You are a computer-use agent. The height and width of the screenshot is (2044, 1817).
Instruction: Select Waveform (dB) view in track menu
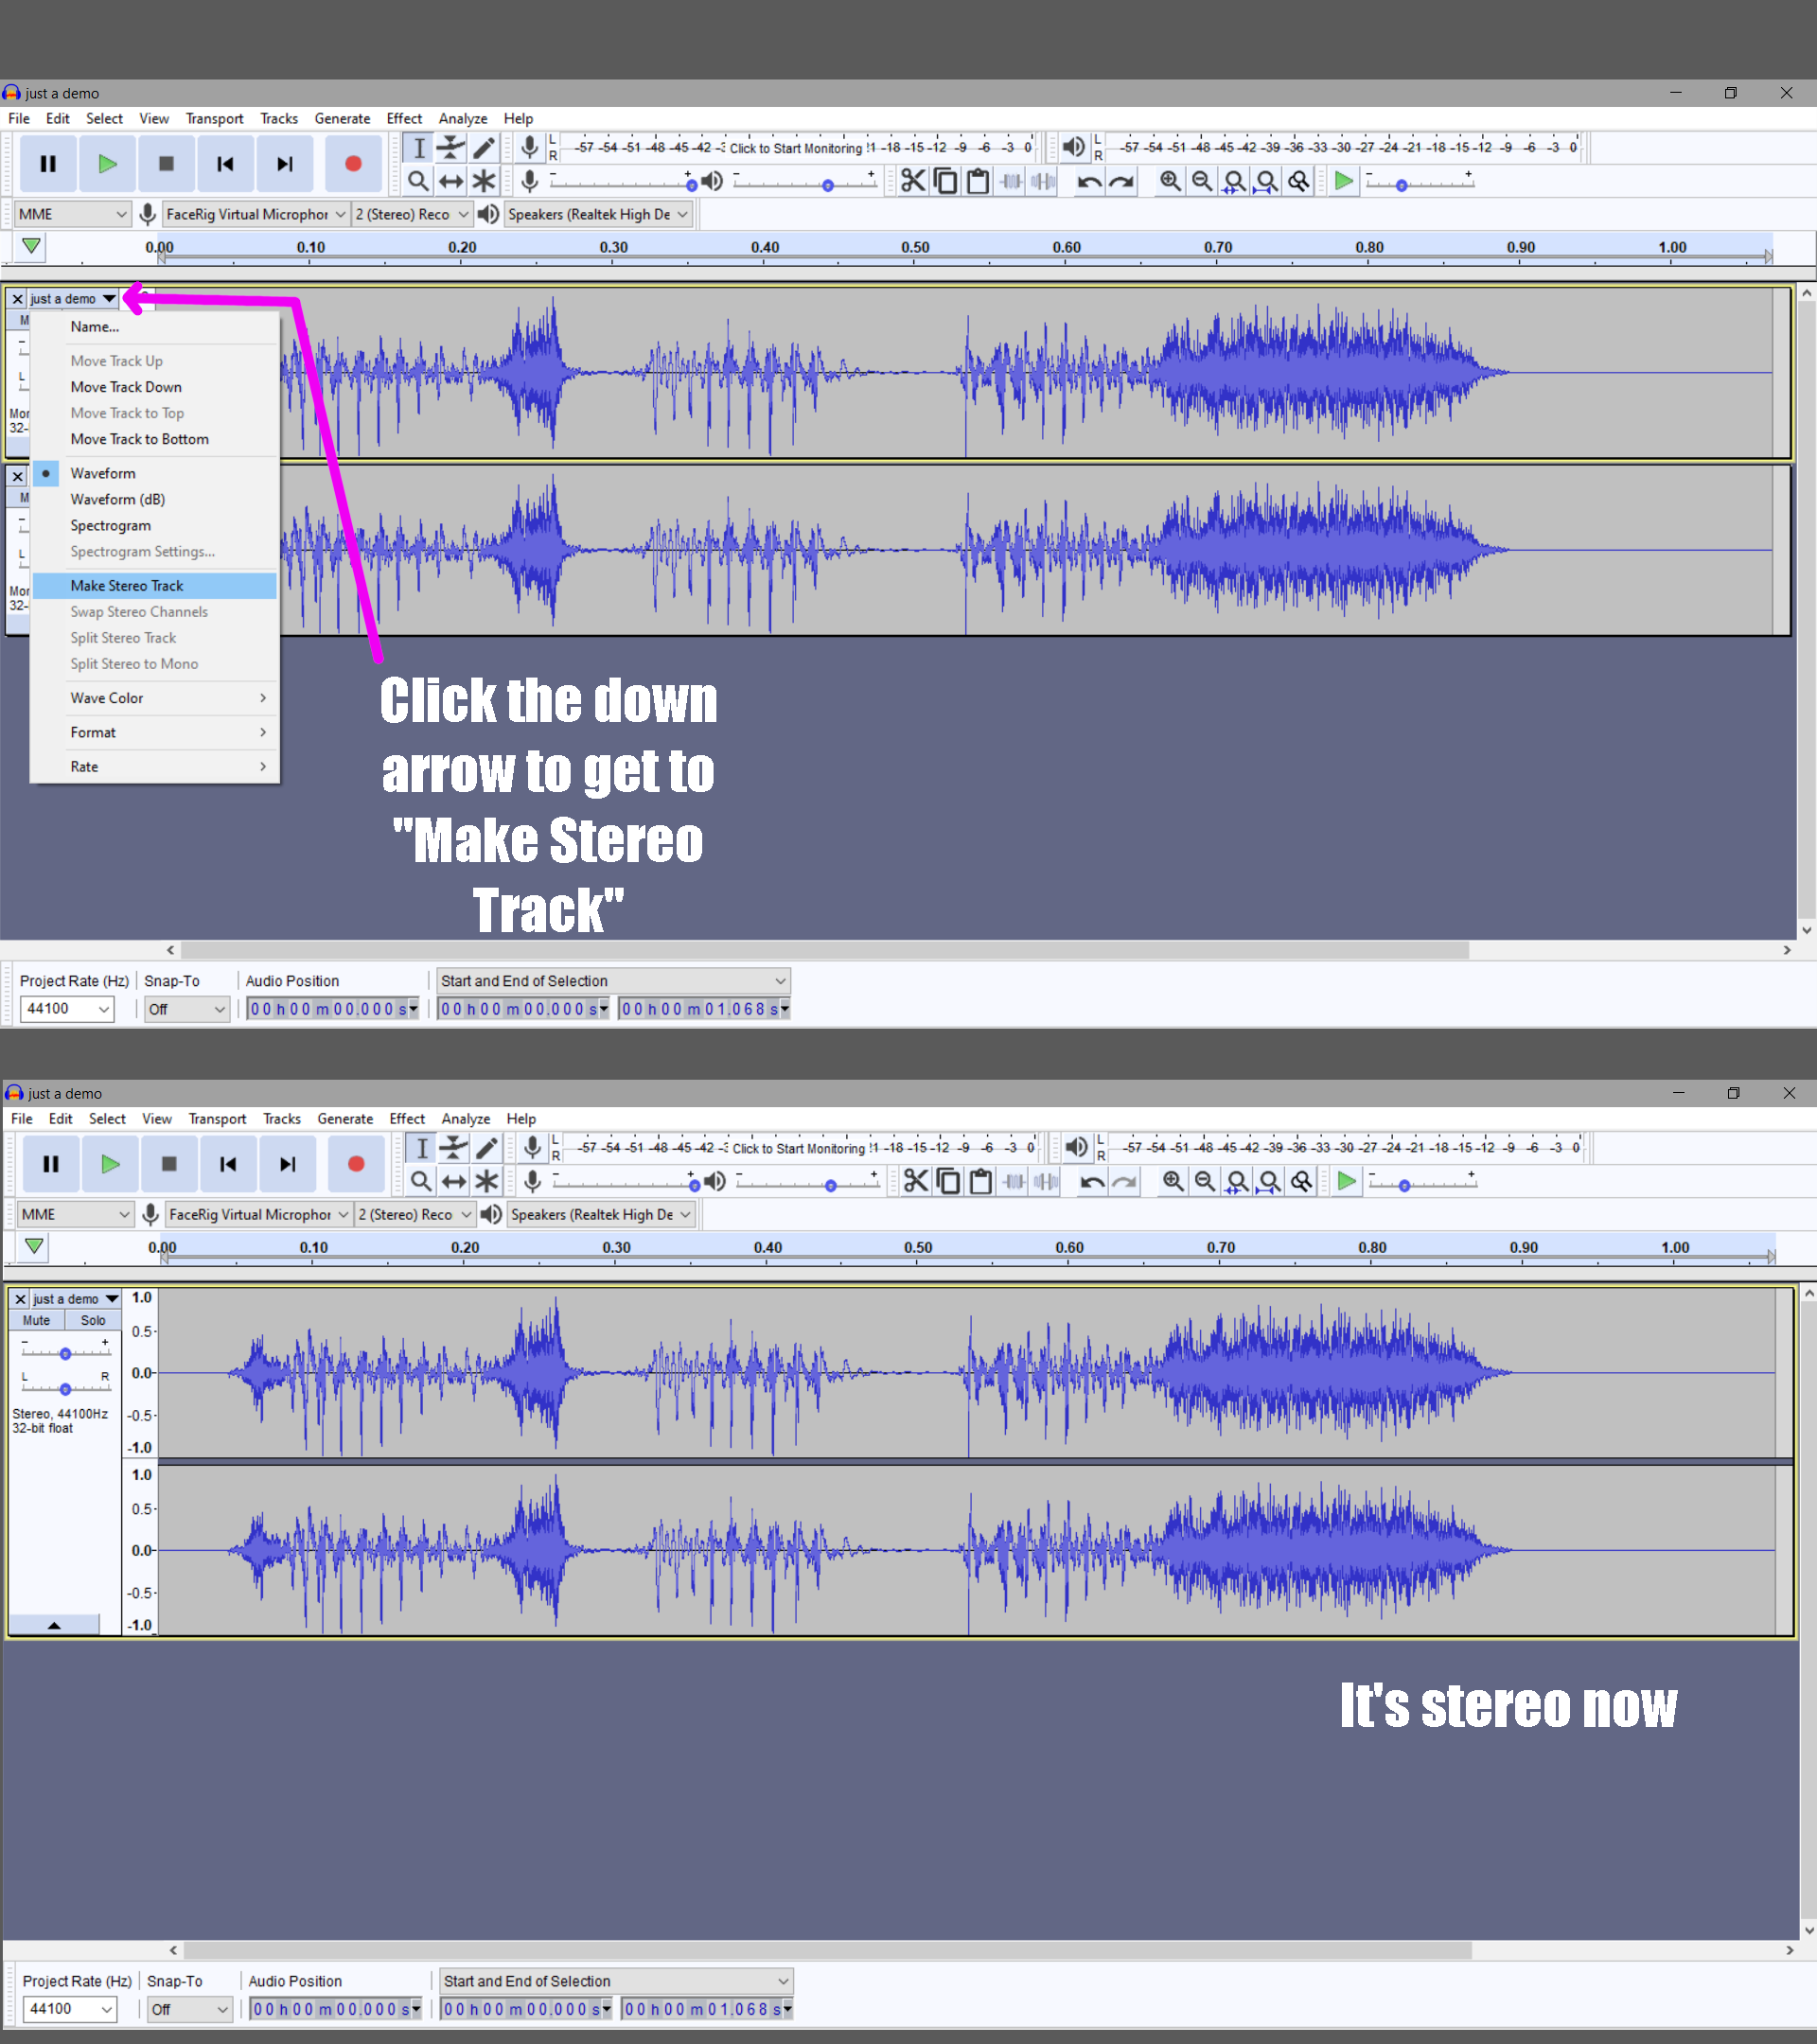(118, 499)
